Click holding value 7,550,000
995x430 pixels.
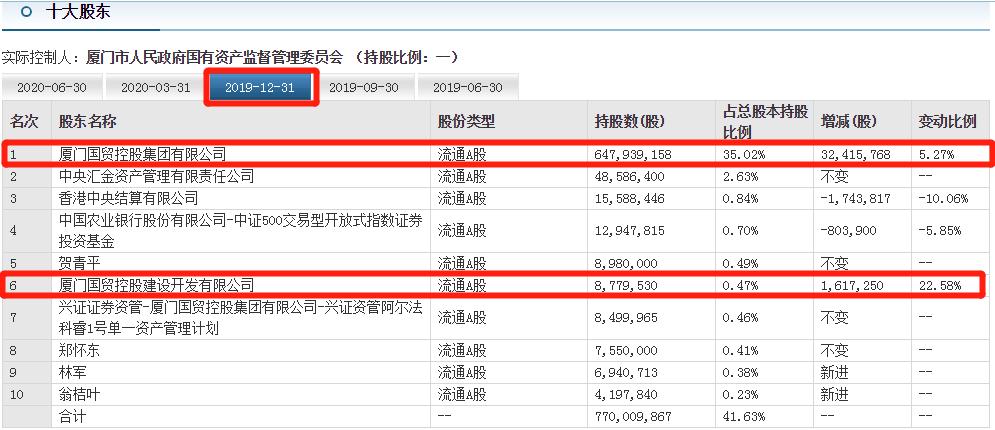pos(626,350)
